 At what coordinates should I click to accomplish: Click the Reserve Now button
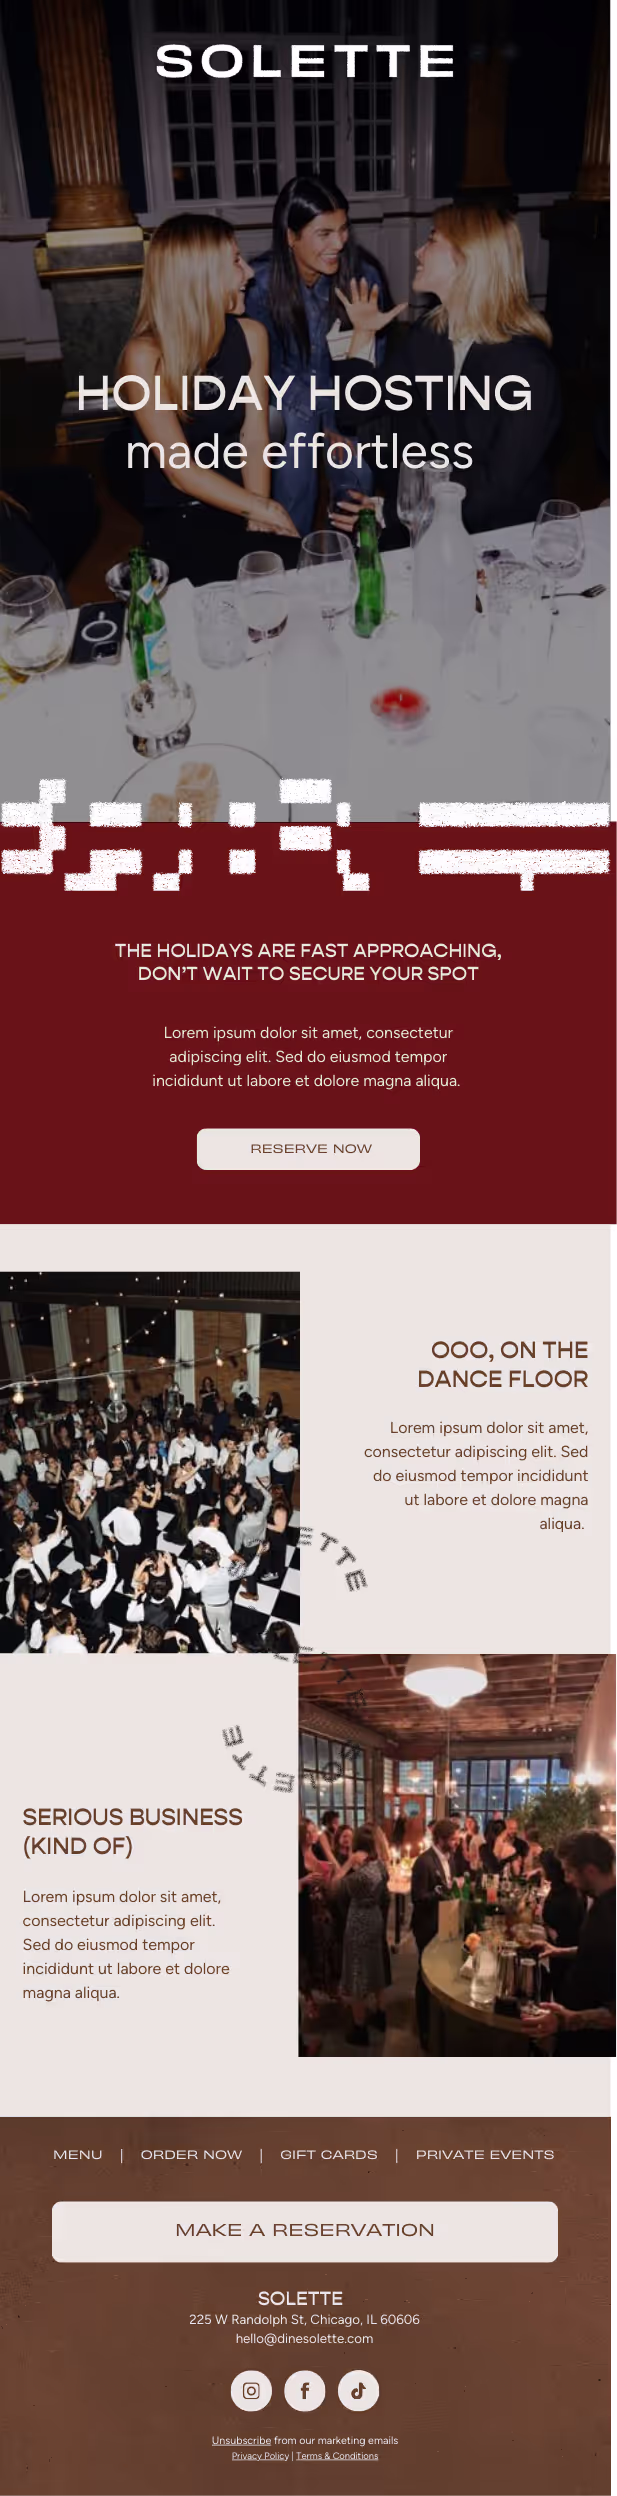tap(308, 1149)
